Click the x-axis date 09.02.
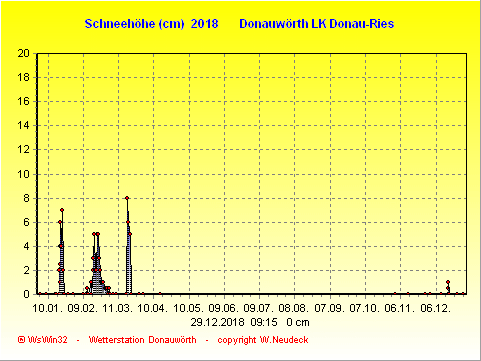Image resolution: width=481 pixels, height=361 pixels. [83, 308]
